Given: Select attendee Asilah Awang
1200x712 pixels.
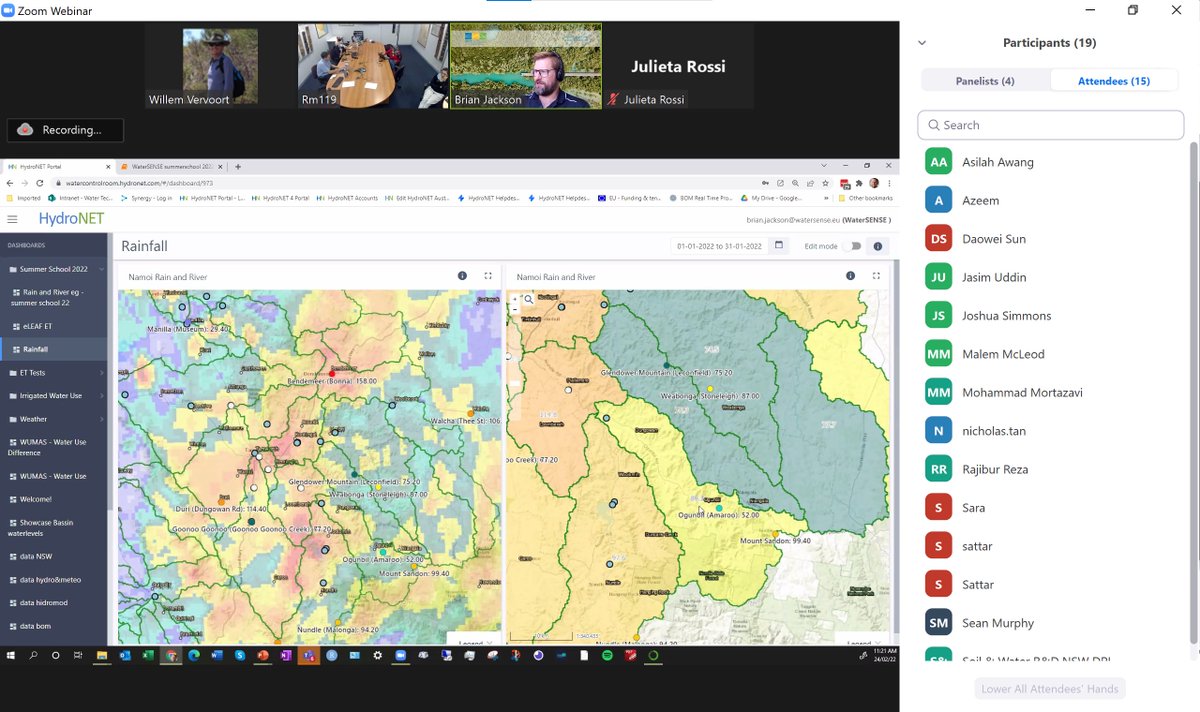Looking at the screenshot, I should (1050, 162).
